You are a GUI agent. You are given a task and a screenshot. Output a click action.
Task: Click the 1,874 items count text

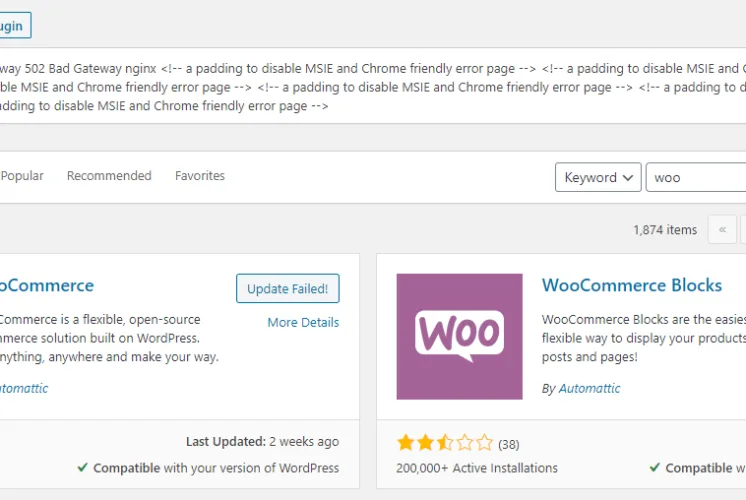click(665, 230)
